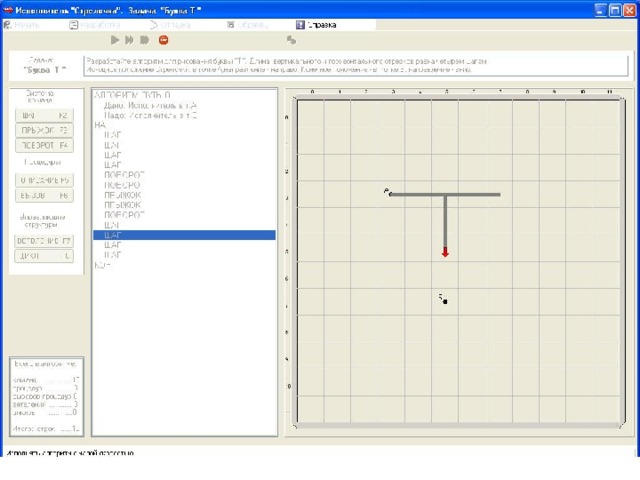Stop execution with the red stop icon
Image resolution: width=640 pixels, height=480 pixels.
pyautogui.click(x=164, y=40)
